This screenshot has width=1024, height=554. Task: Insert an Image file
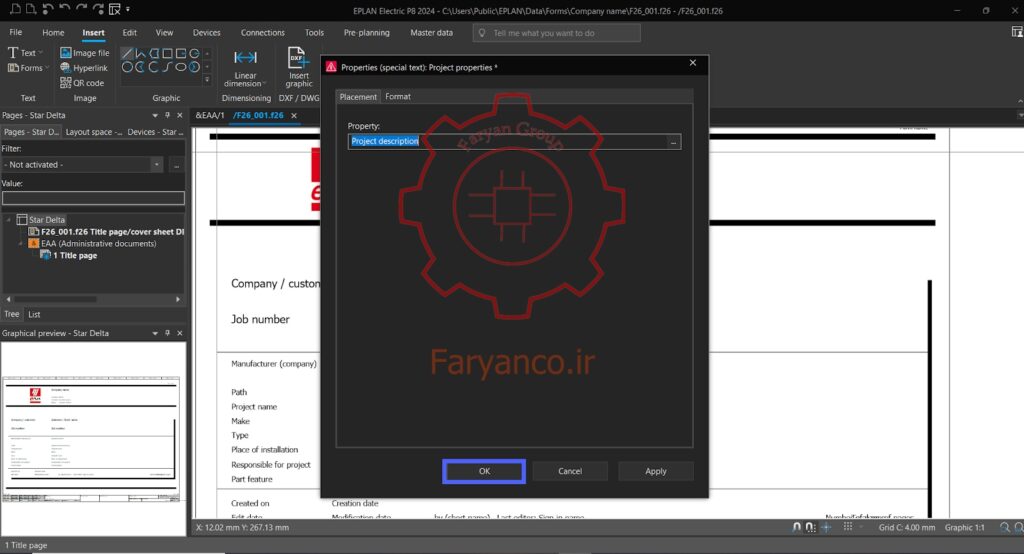(84, 53)
